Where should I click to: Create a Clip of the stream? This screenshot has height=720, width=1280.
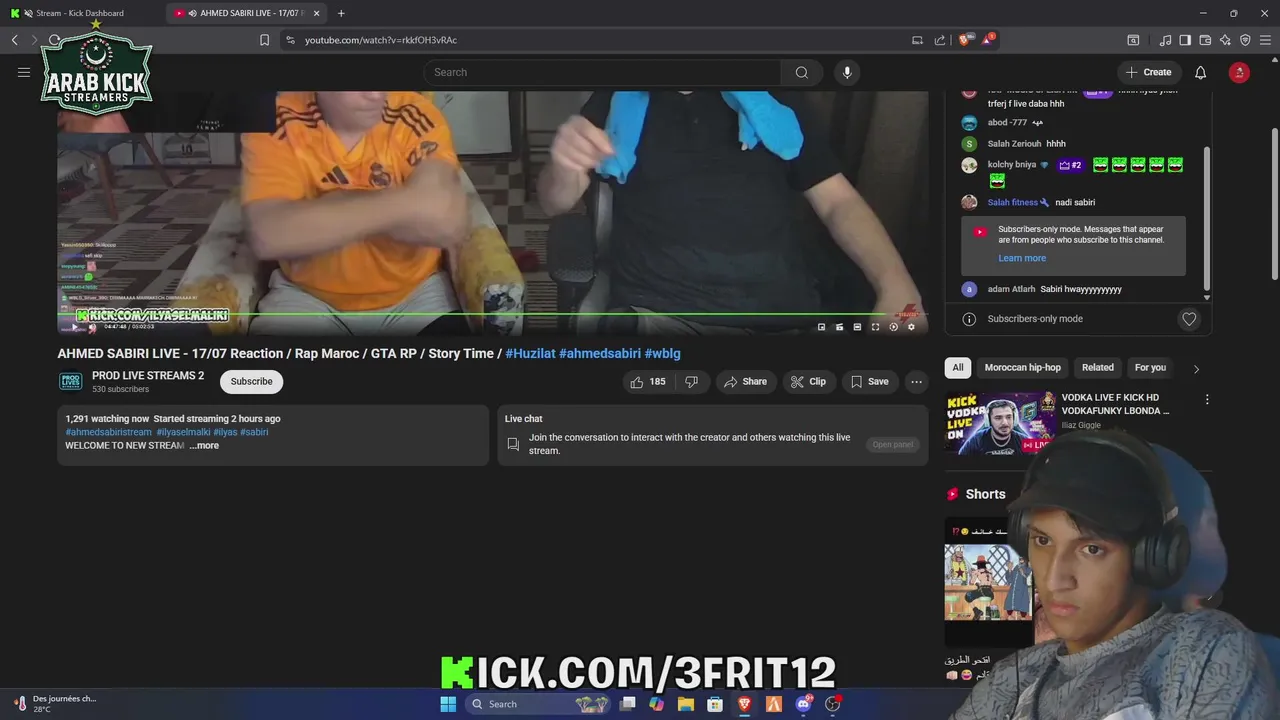point(808,382)
